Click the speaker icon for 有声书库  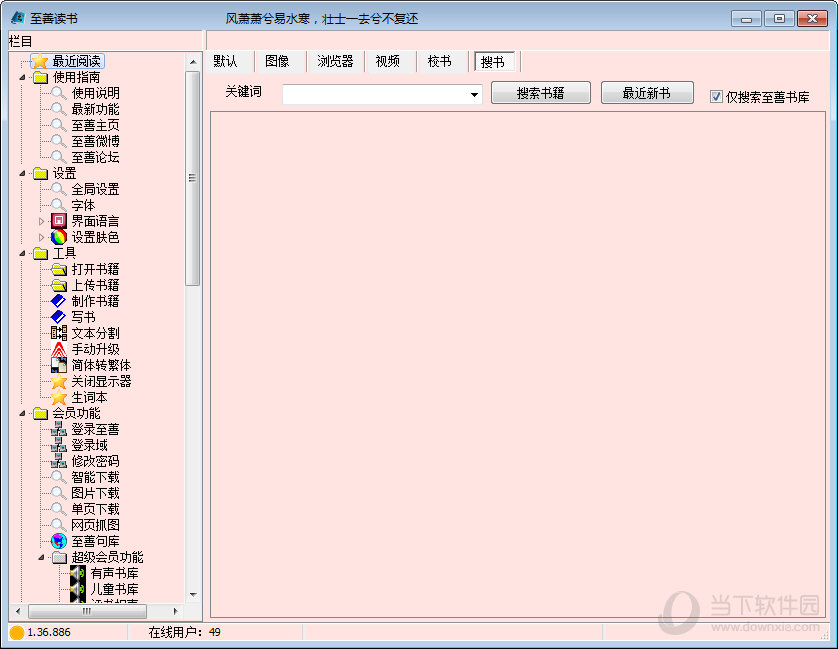click(x=78, y=573)
